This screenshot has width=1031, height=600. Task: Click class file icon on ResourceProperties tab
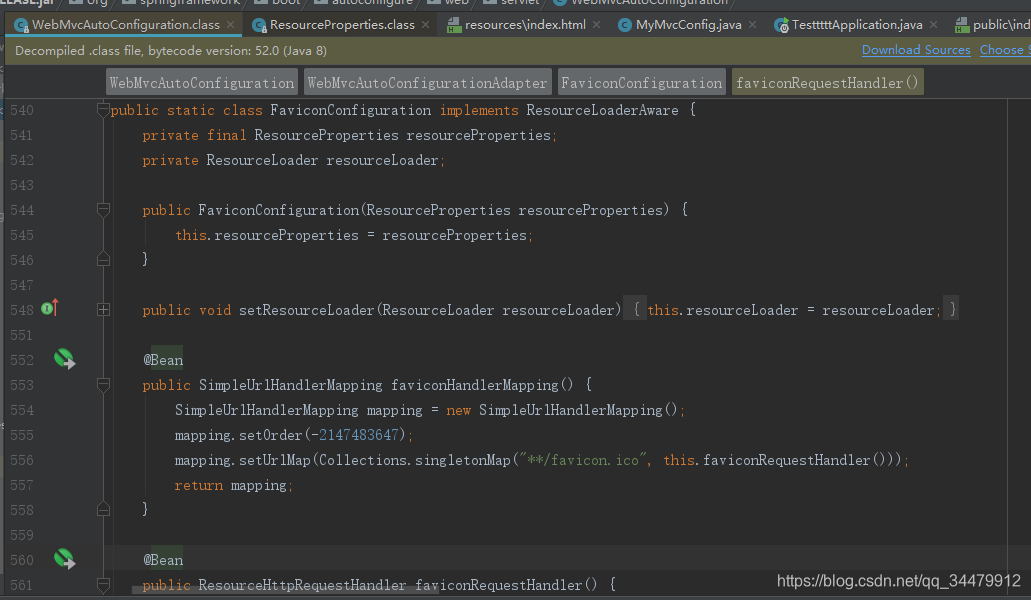259,26
